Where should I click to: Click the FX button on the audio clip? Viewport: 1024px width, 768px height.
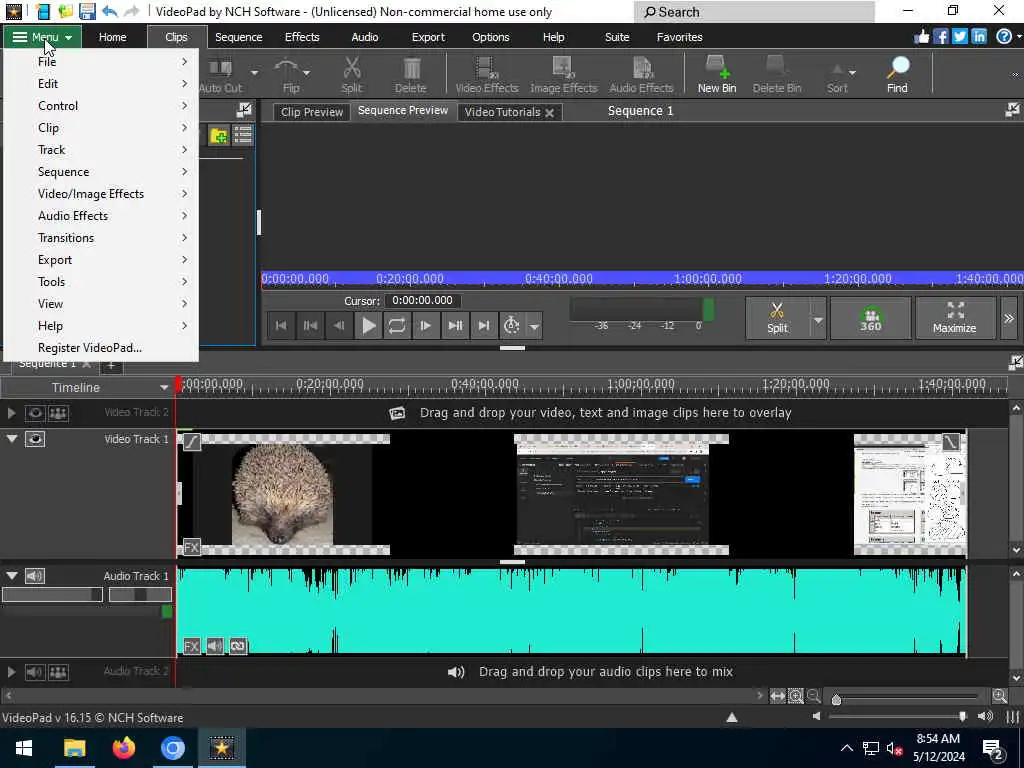pyautogui.click(x=191, y=646)
